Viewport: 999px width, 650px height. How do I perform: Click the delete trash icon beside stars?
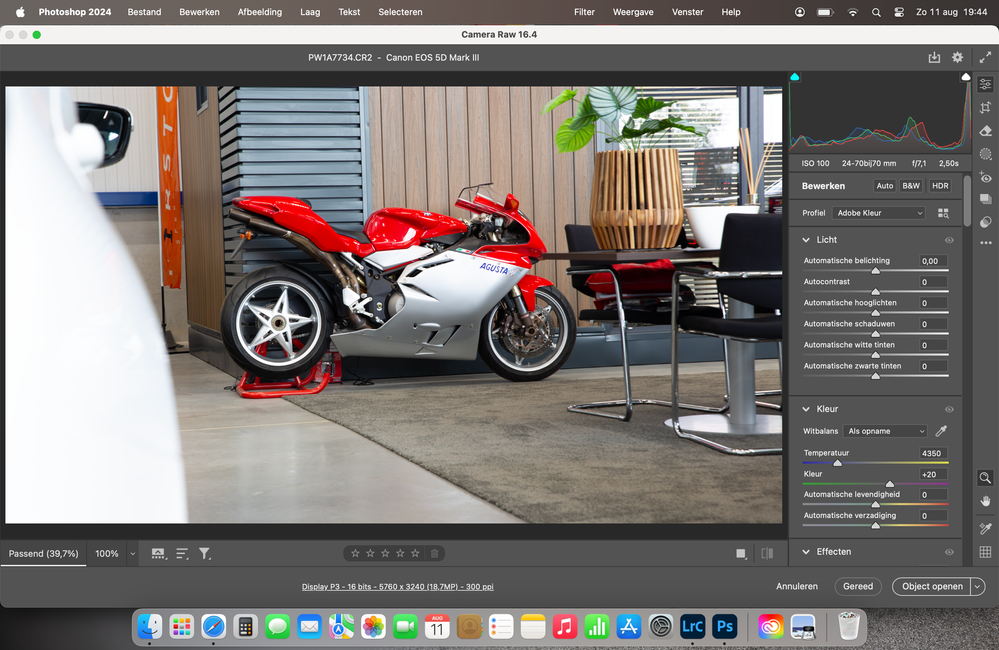tap(435, 553)
